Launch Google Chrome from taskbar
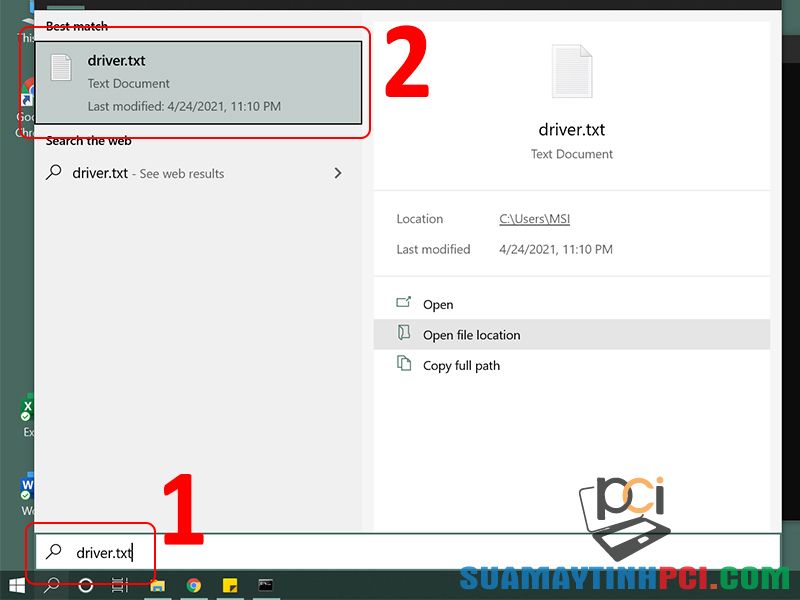The image size is (800, 600). pyautogui.click(x=194, y=585)
